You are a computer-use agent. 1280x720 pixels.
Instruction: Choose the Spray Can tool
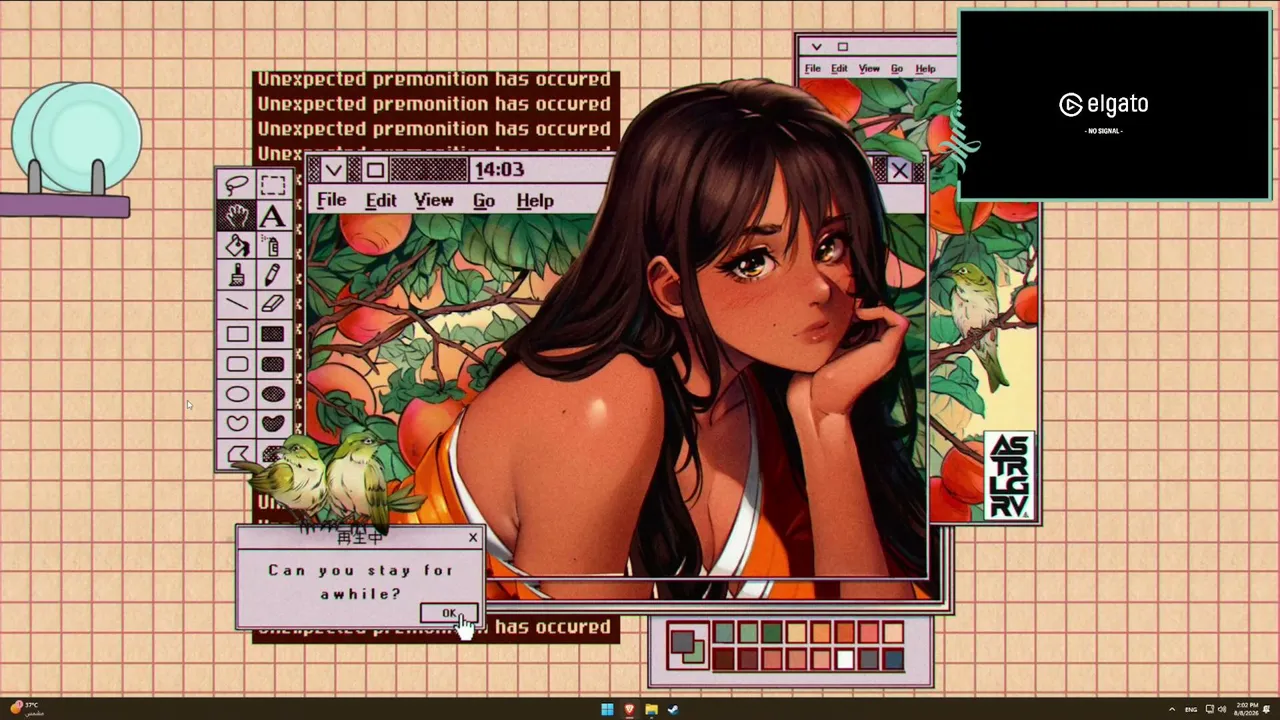pyautogui.click(x=272, y=245)
